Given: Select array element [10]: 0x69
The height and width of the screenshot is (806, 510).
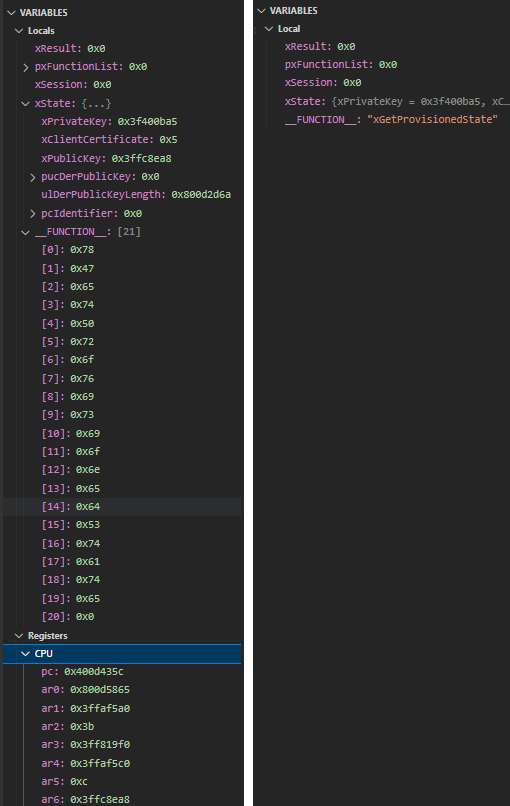Looking at the screenshot, I should pyautogui.click(x=70, y=433).
